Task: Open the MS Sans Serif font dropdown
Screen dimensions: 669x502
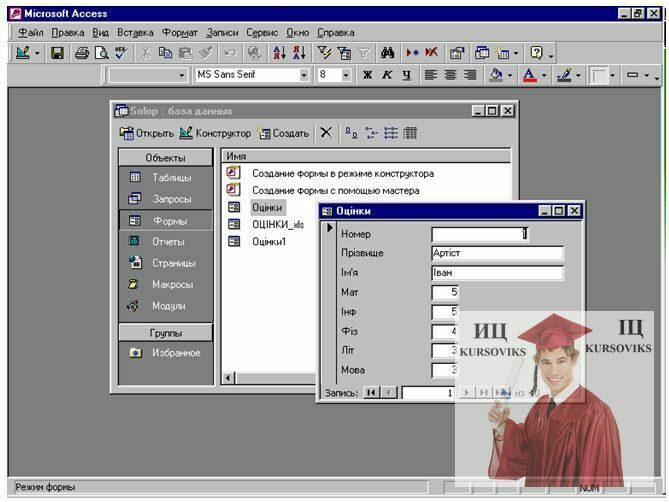Action: pyautogui.click(x=304, y=75)
